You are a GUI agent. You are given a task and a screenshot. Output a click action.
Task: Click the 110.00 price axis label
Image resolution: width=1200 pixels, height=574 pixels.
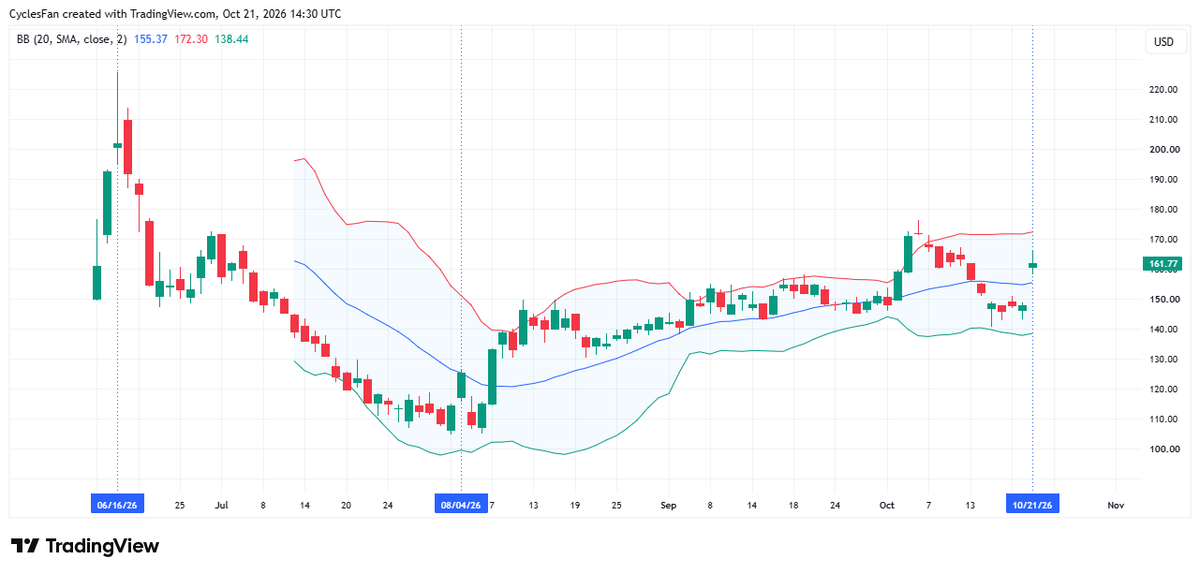click(1163, 419)
